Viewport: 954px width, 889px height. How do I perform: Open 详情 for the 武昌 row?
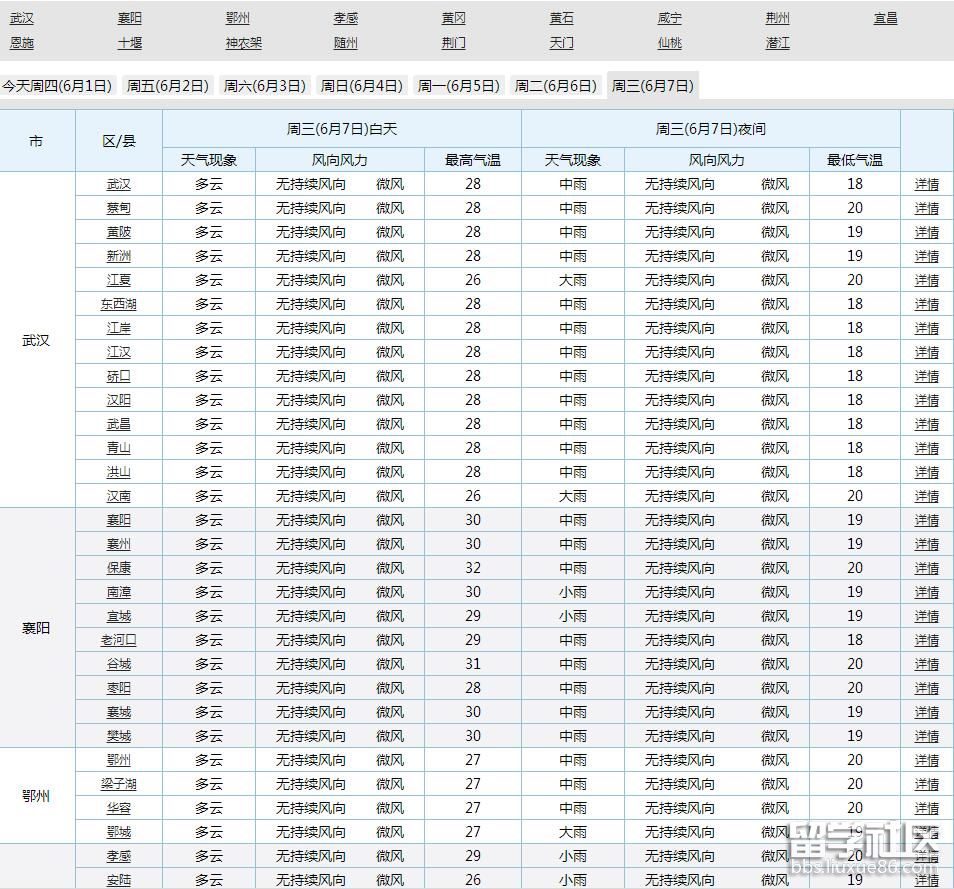click(926, 424)
